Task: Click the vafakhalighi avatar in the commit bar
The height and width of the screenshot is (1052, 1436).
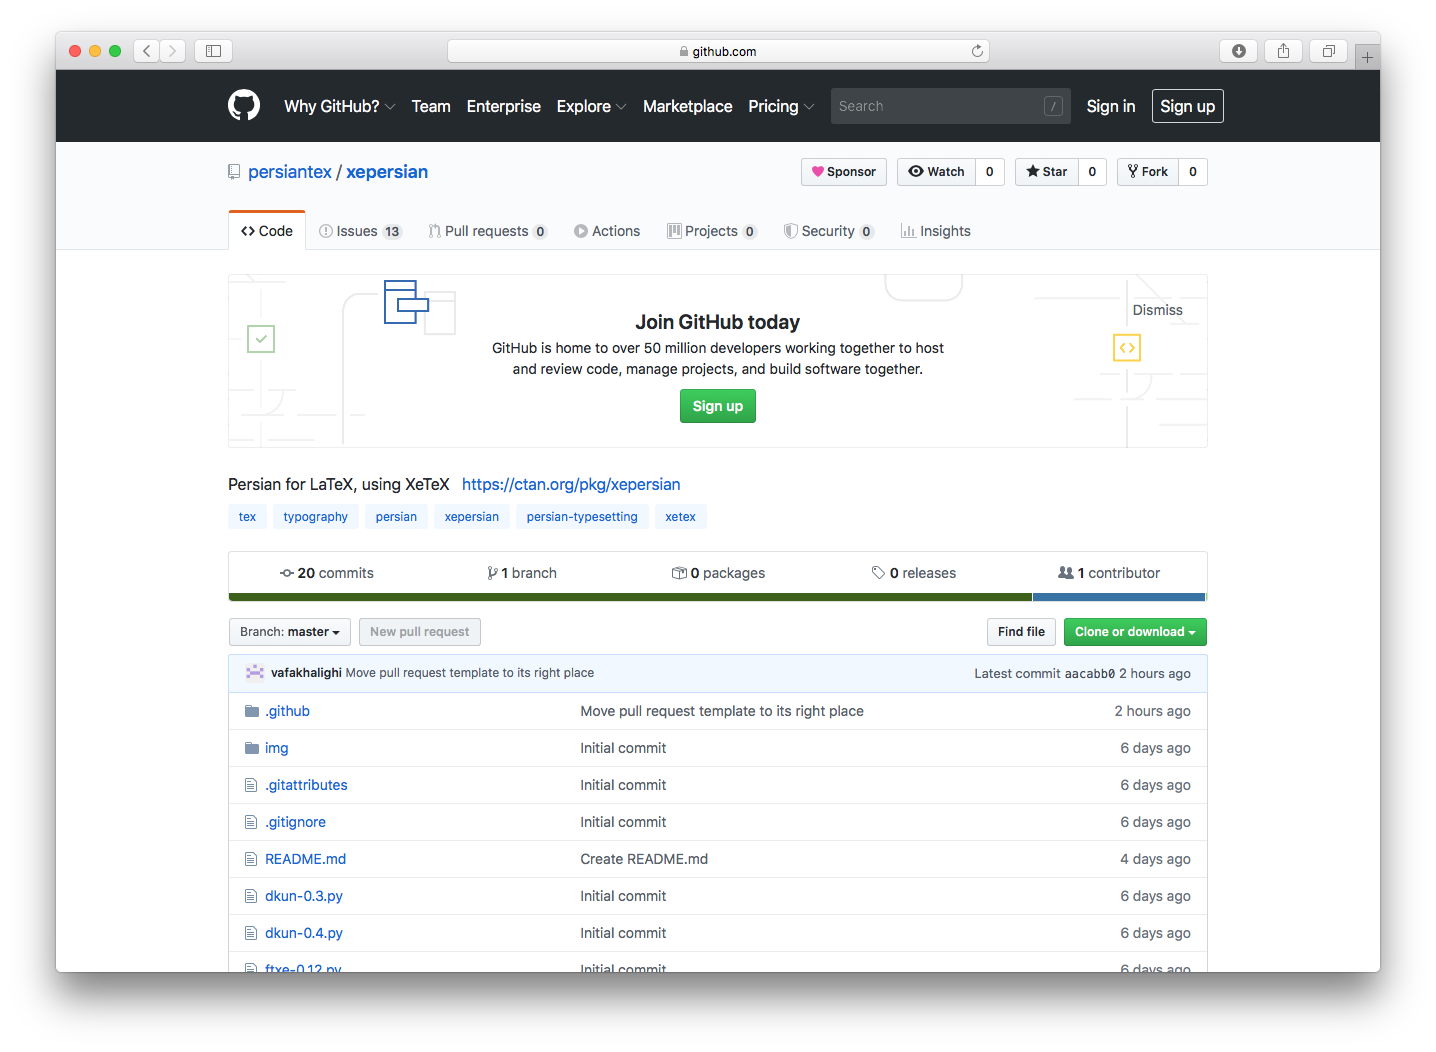Action: click(255, 673)
